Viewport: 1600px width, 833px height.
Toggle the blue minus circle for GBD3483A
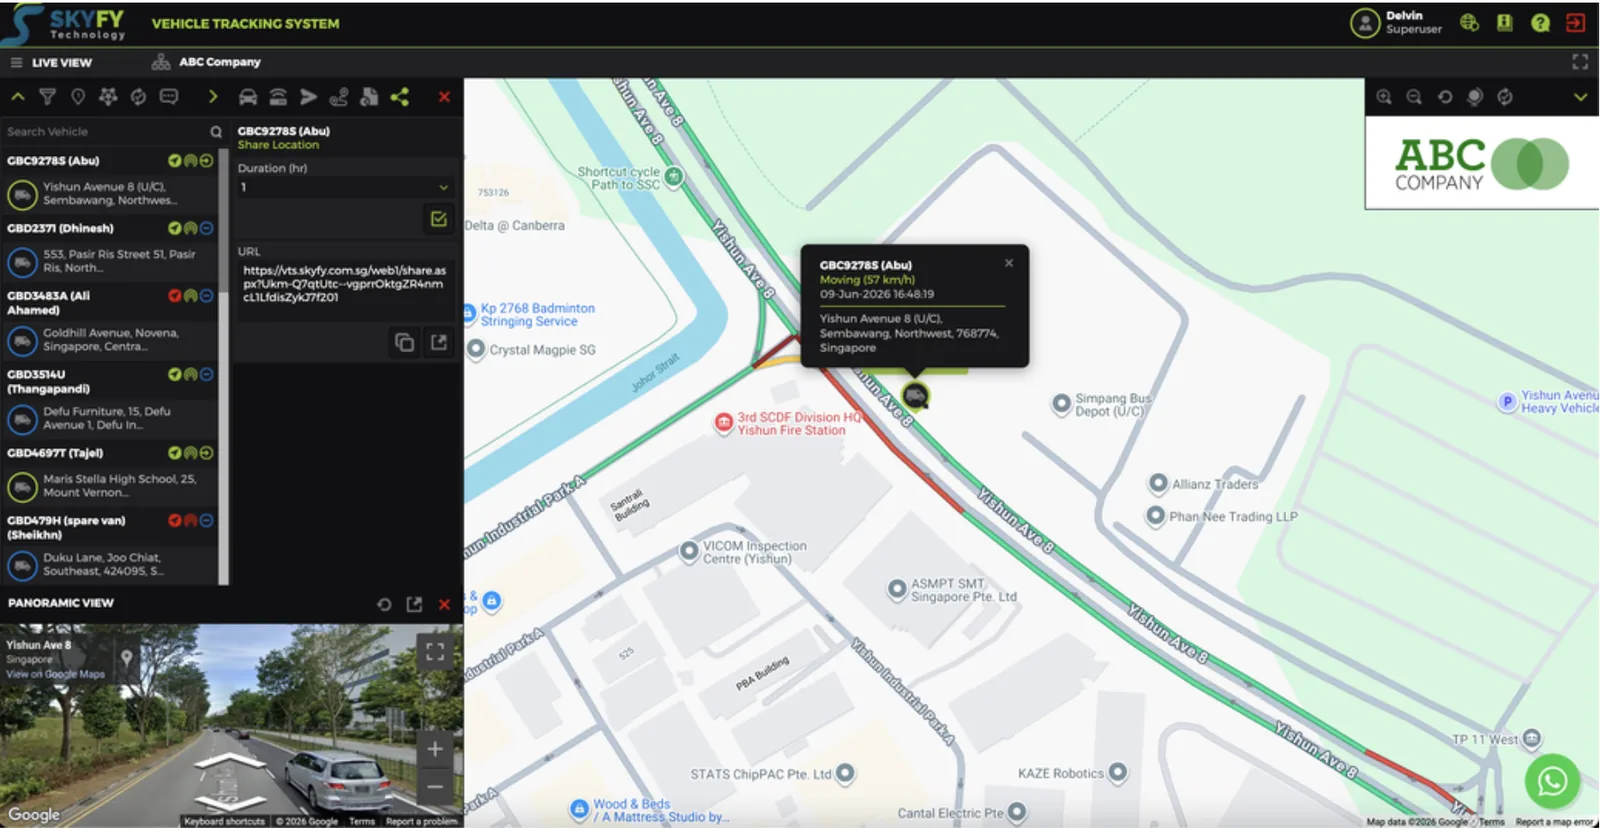[x=206, y=296]
